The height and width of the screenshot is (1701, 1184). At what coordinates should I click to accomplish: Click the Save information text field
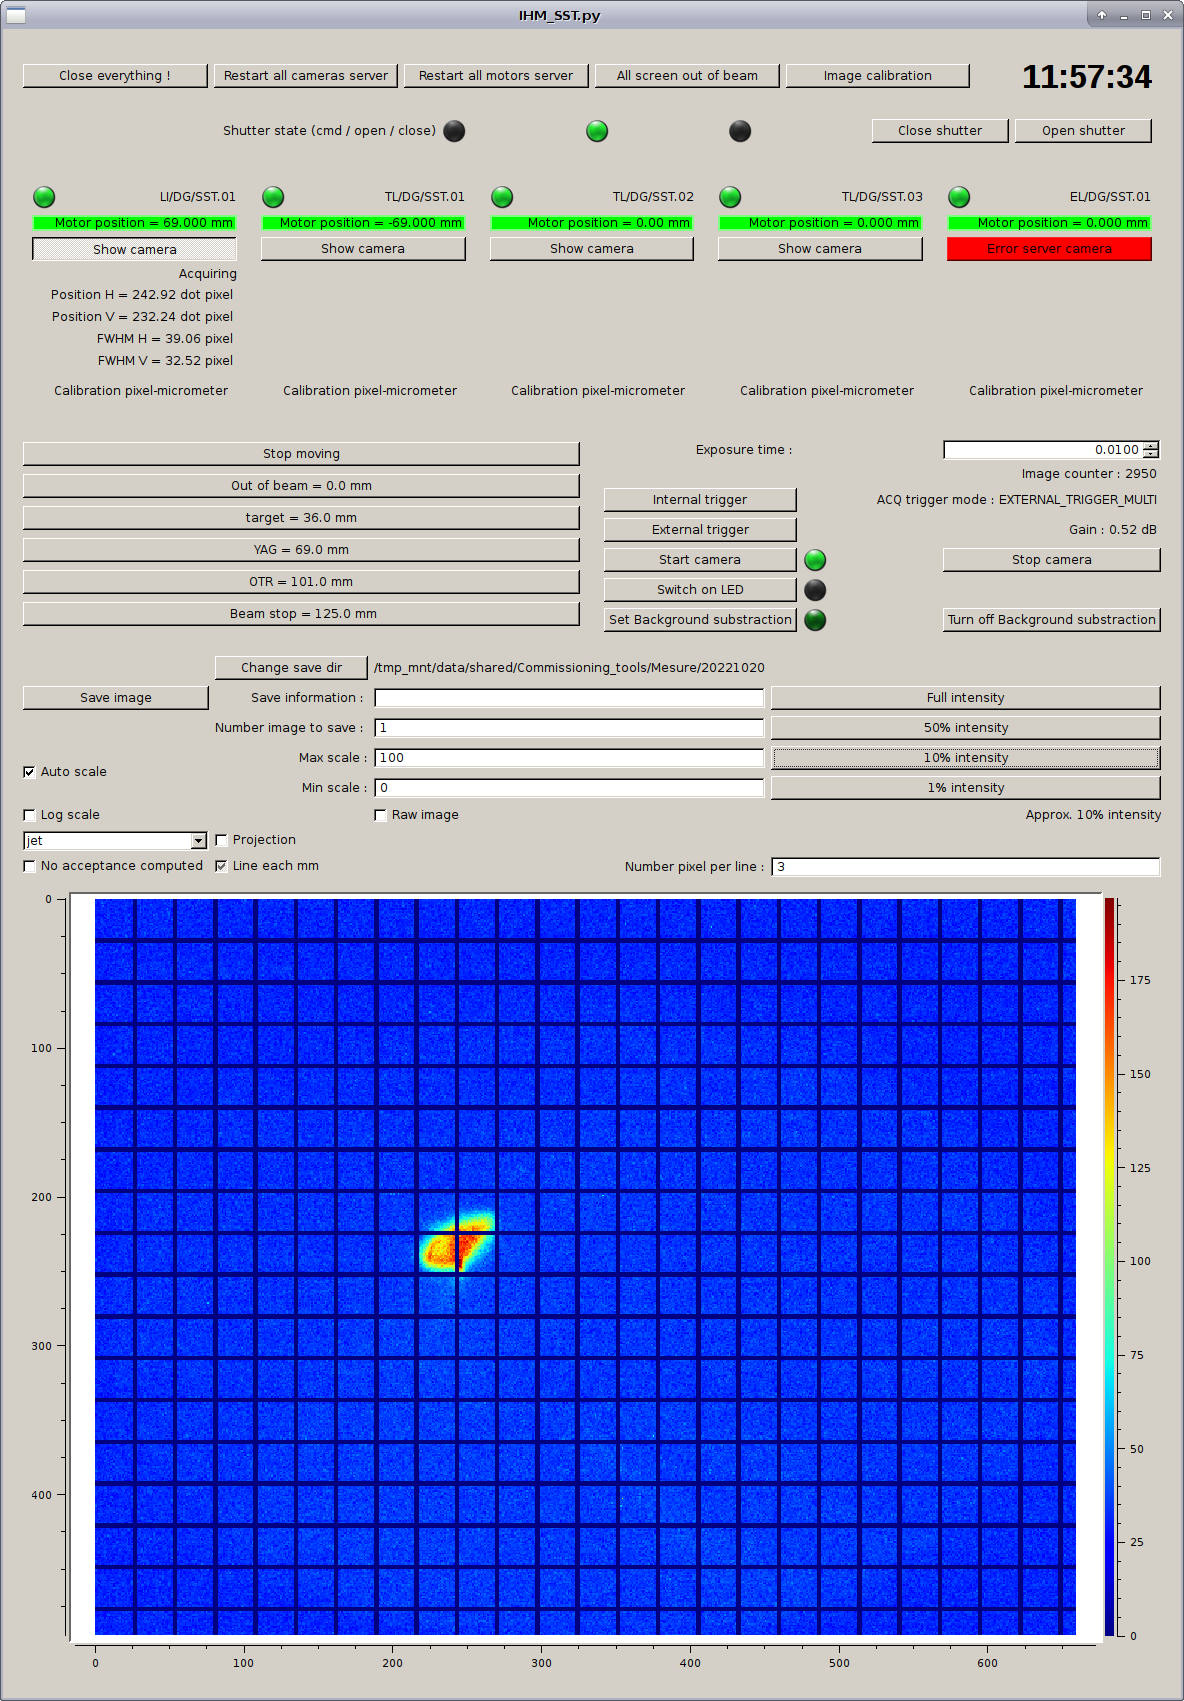(x=569, y=698)
